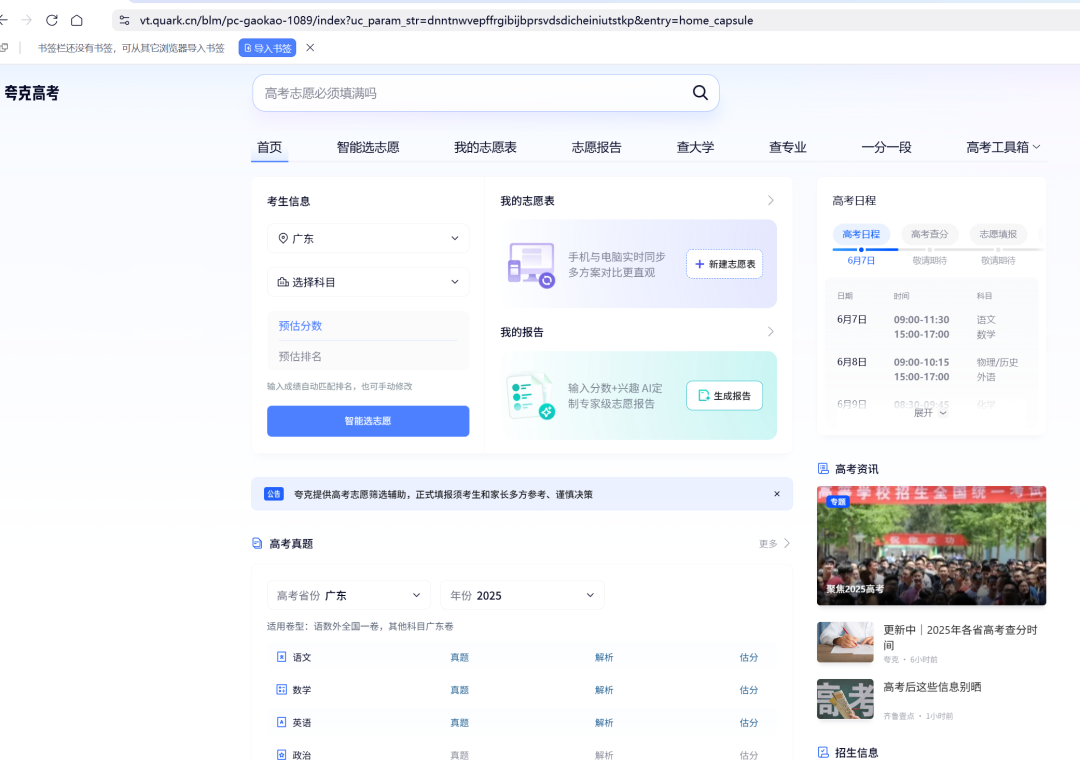Open the 查大学 tab

pos(695,147)
